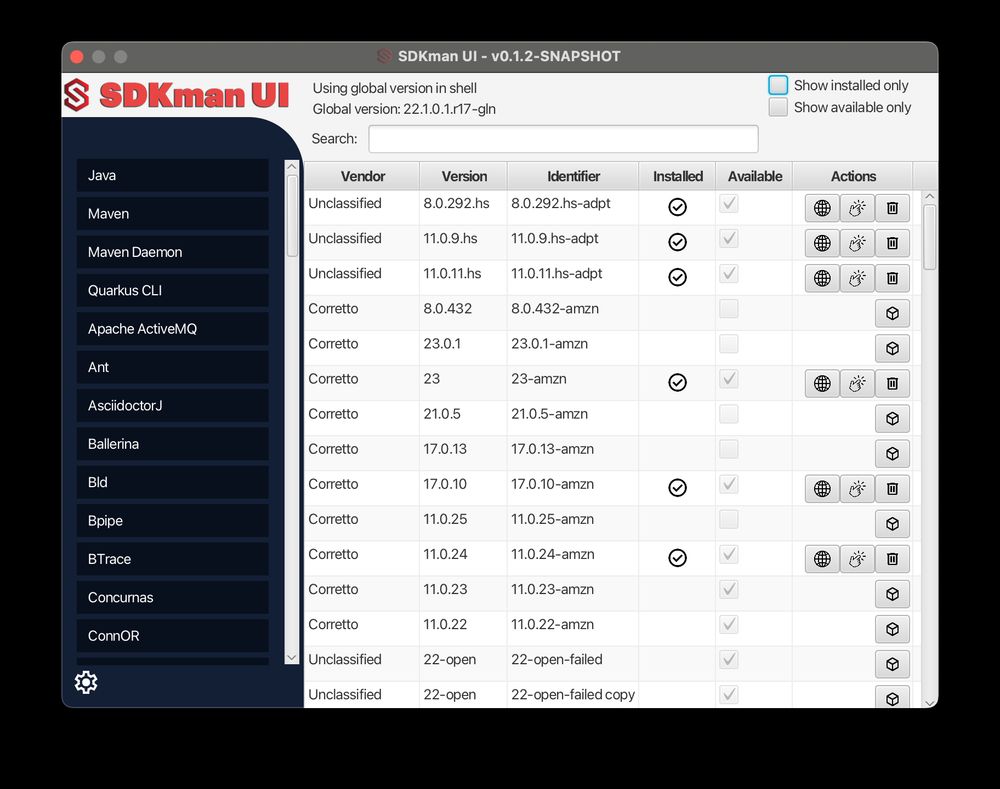Screen dimensions: 1000x789
Task: Sort table by Available column header
Action: tap(754, 176)
